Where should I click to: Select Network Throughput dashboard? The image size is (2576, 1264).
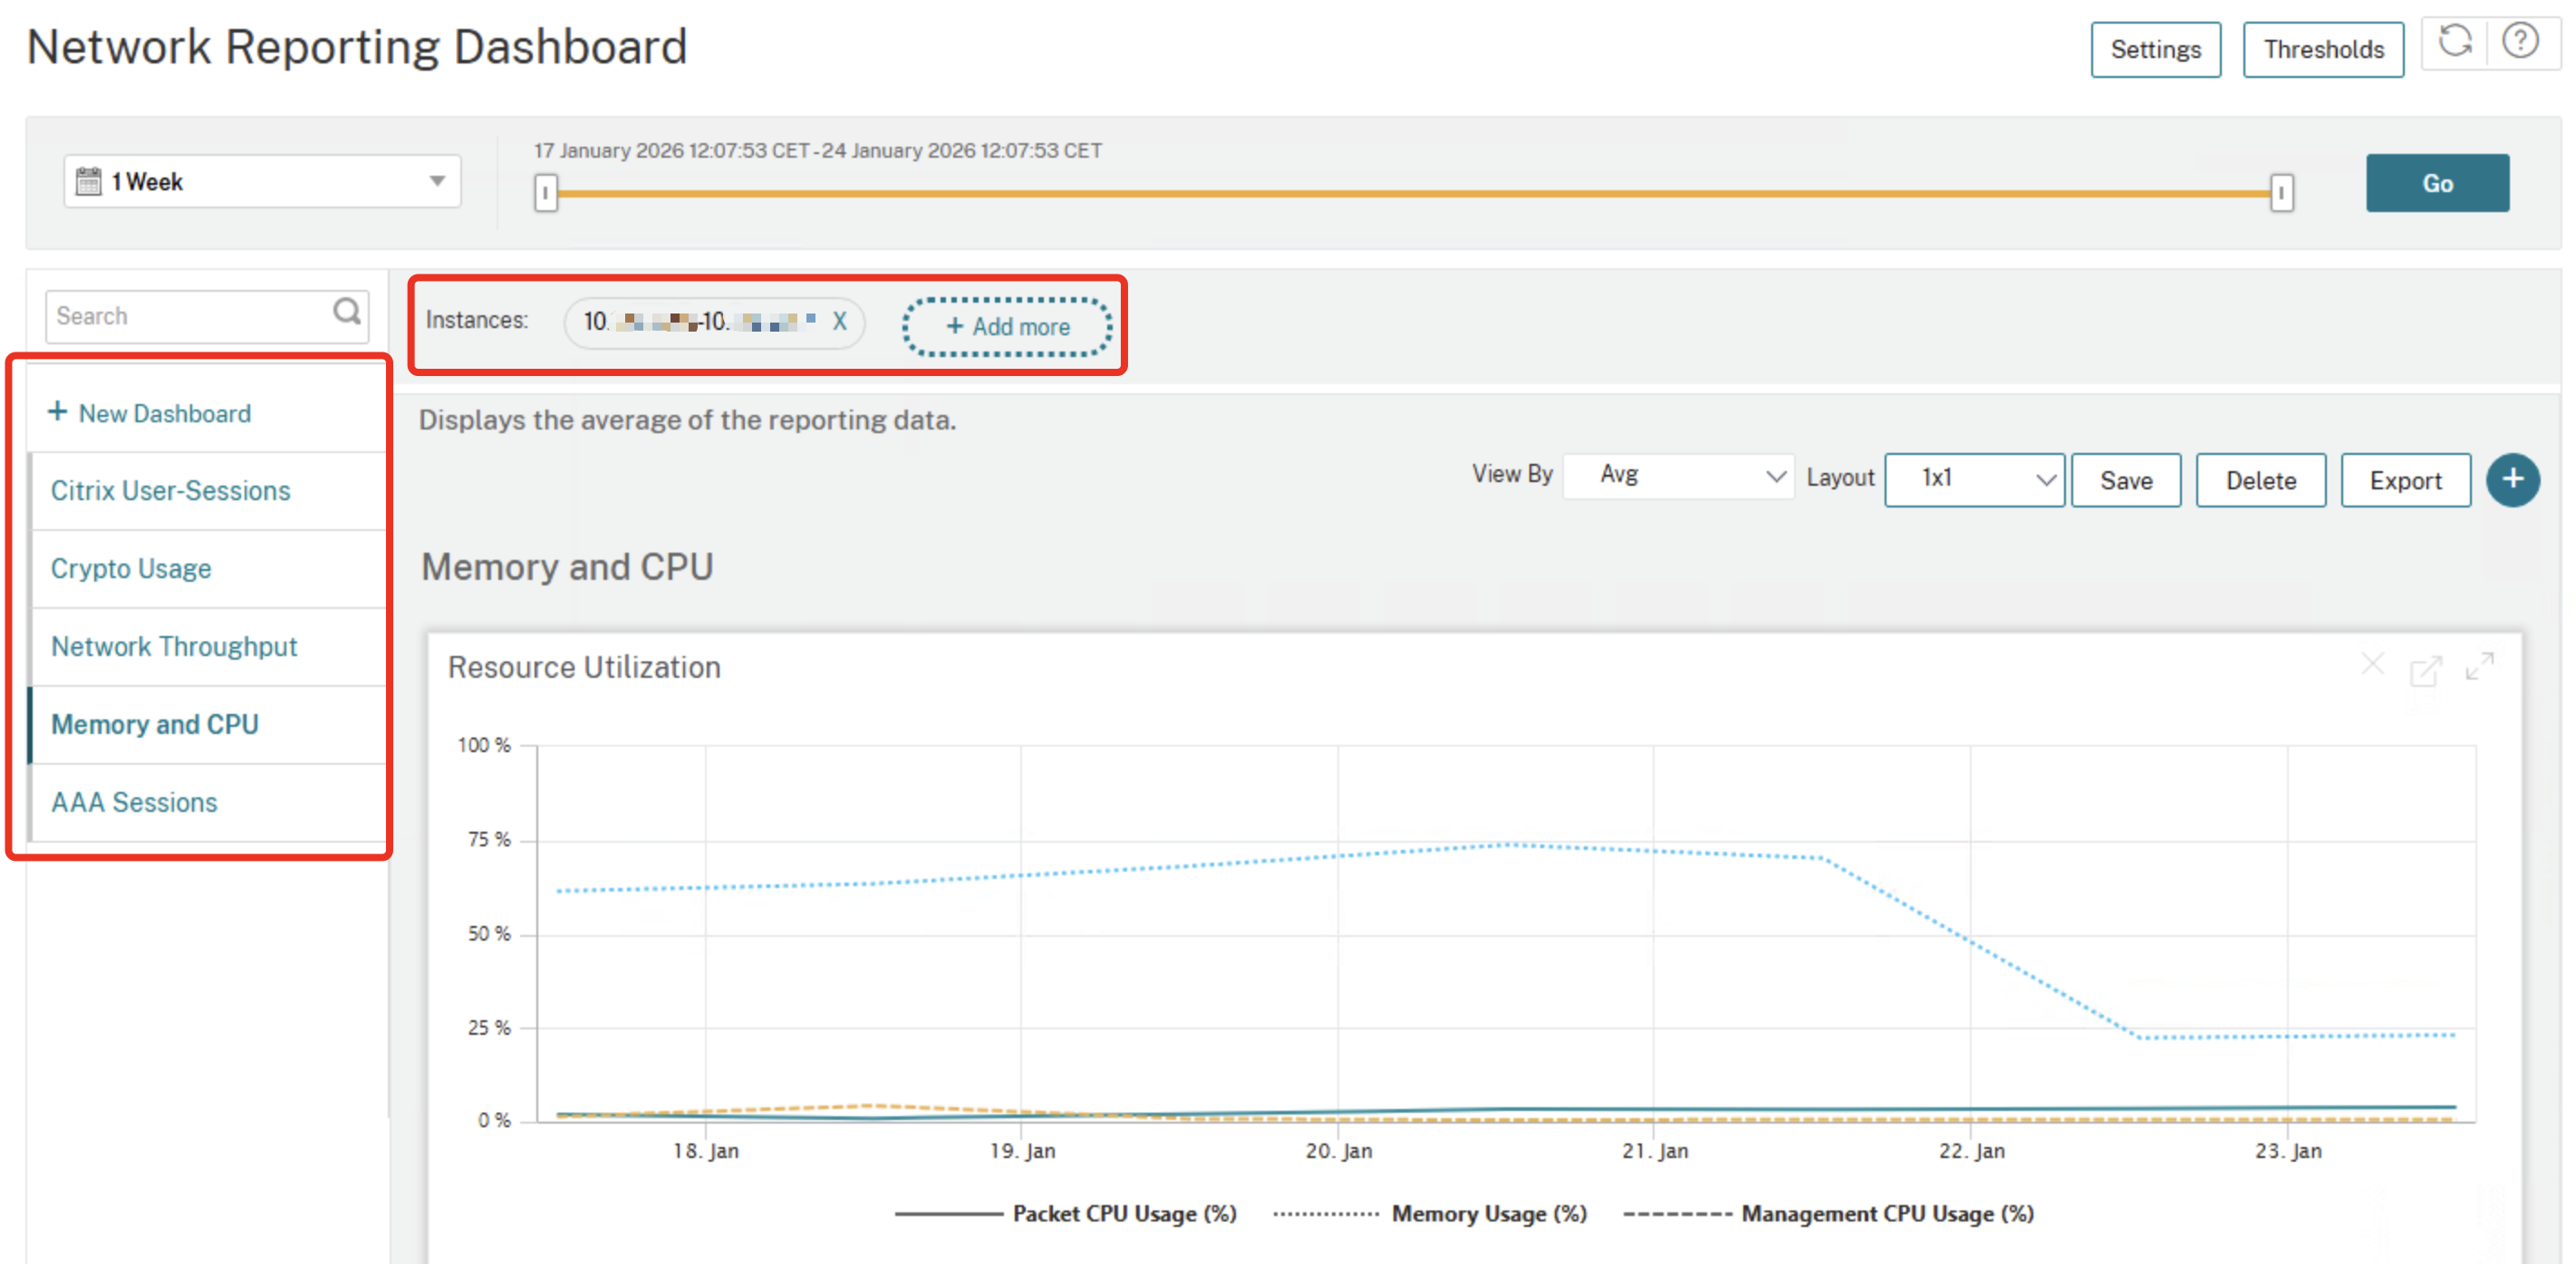[x=174, y=646]
